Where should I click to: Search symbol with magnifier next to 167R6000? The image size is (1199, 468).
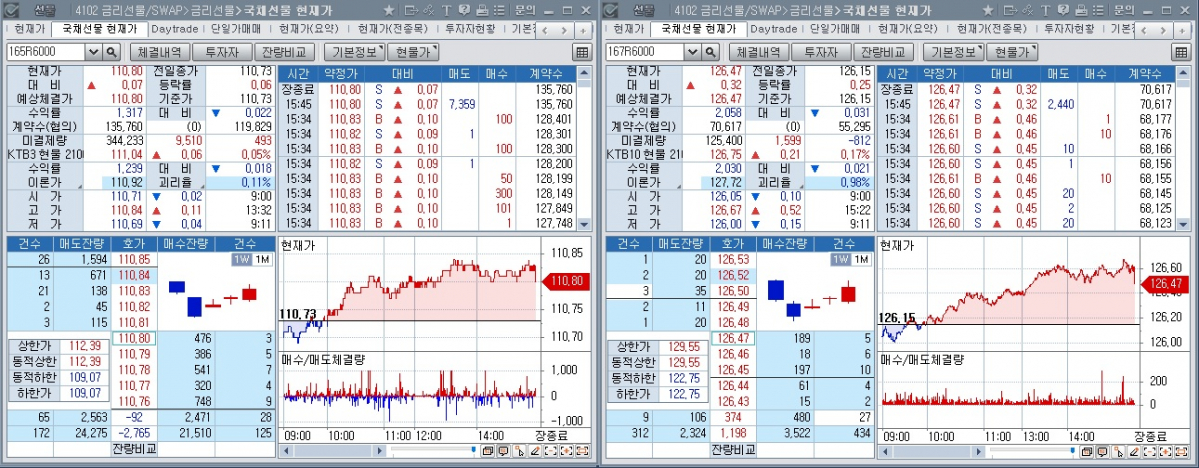[710, 52]
